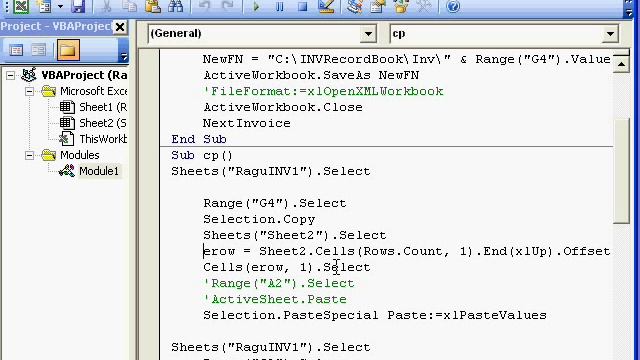Toggle Design Mode icon

coord(326,7)
